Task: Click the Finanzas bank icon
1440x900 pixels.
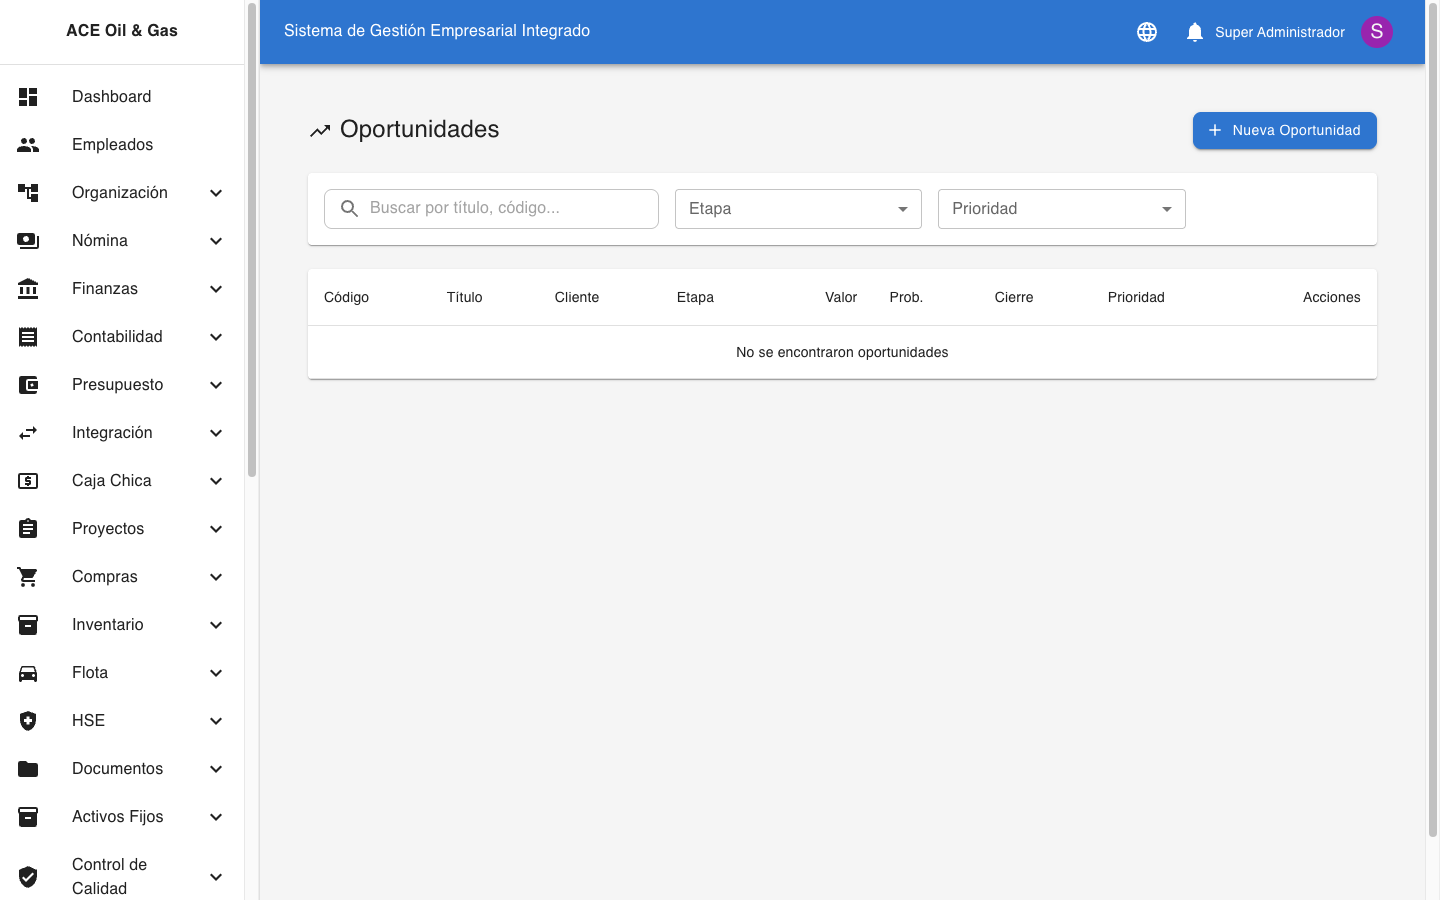Action: click(28, 289)
